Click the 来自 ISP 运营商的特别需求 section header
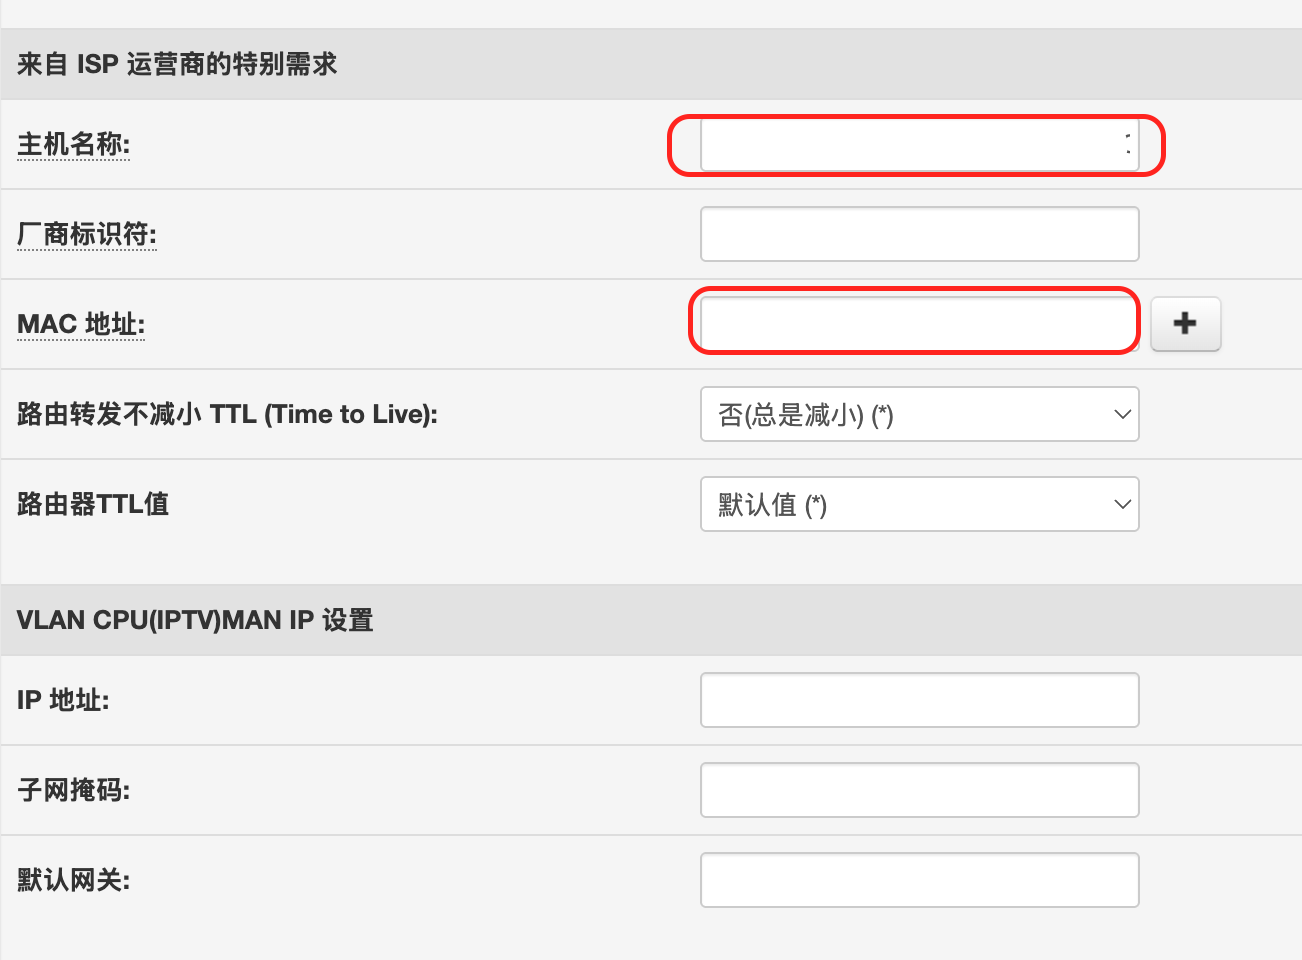1302x960 pixels. tap(177, 65)
